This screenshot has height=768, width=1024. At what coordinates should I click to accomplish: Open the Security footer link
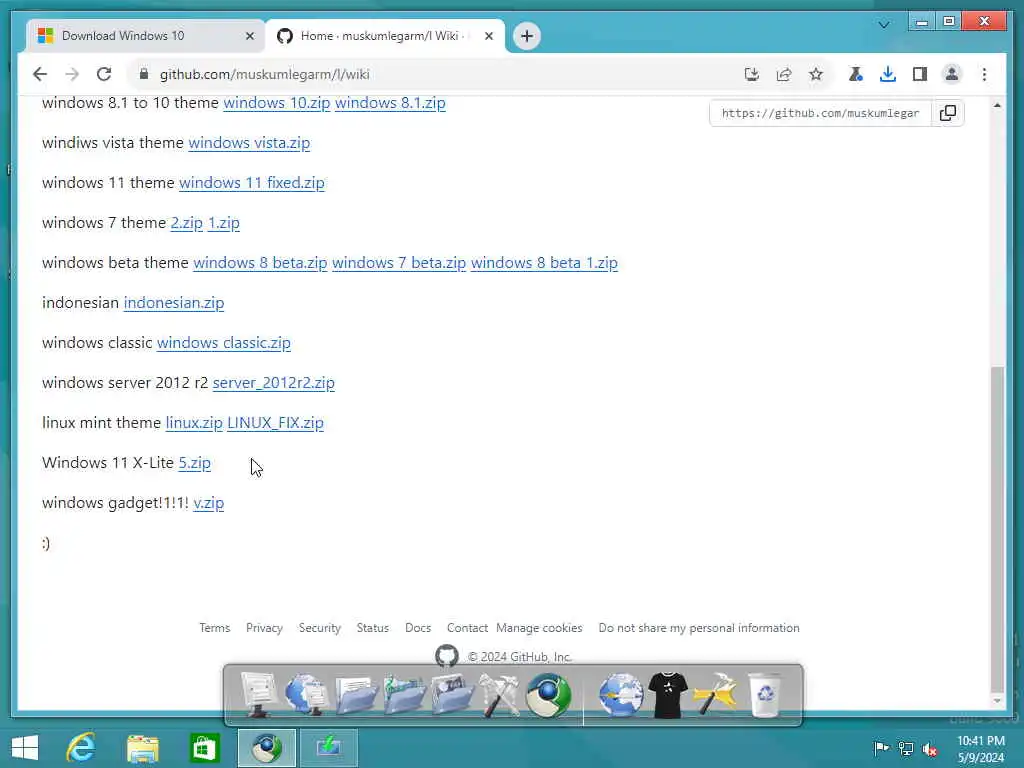click(320, 628)
